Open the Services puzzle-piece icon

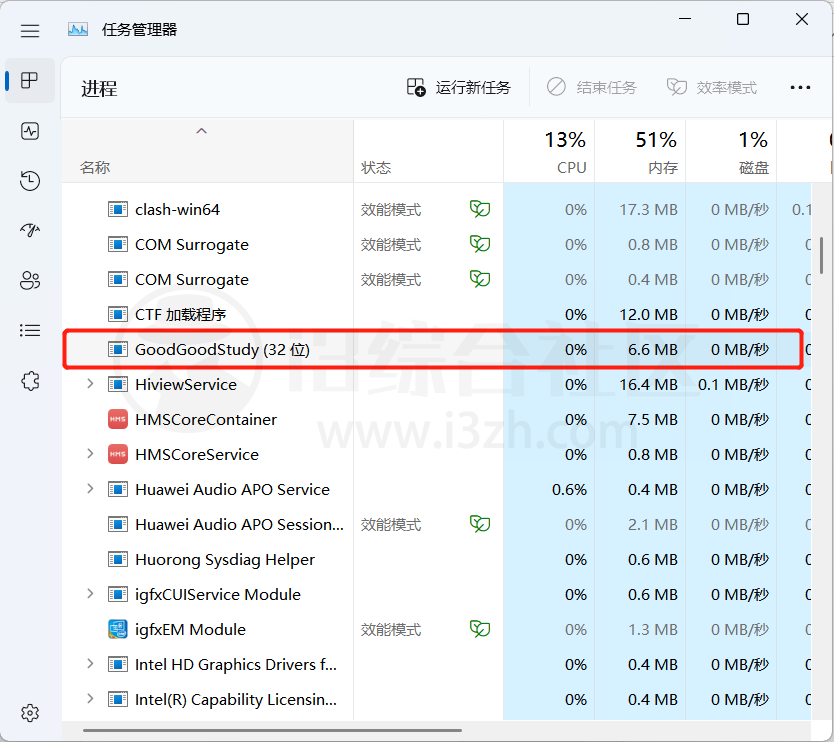coord(30,381)
